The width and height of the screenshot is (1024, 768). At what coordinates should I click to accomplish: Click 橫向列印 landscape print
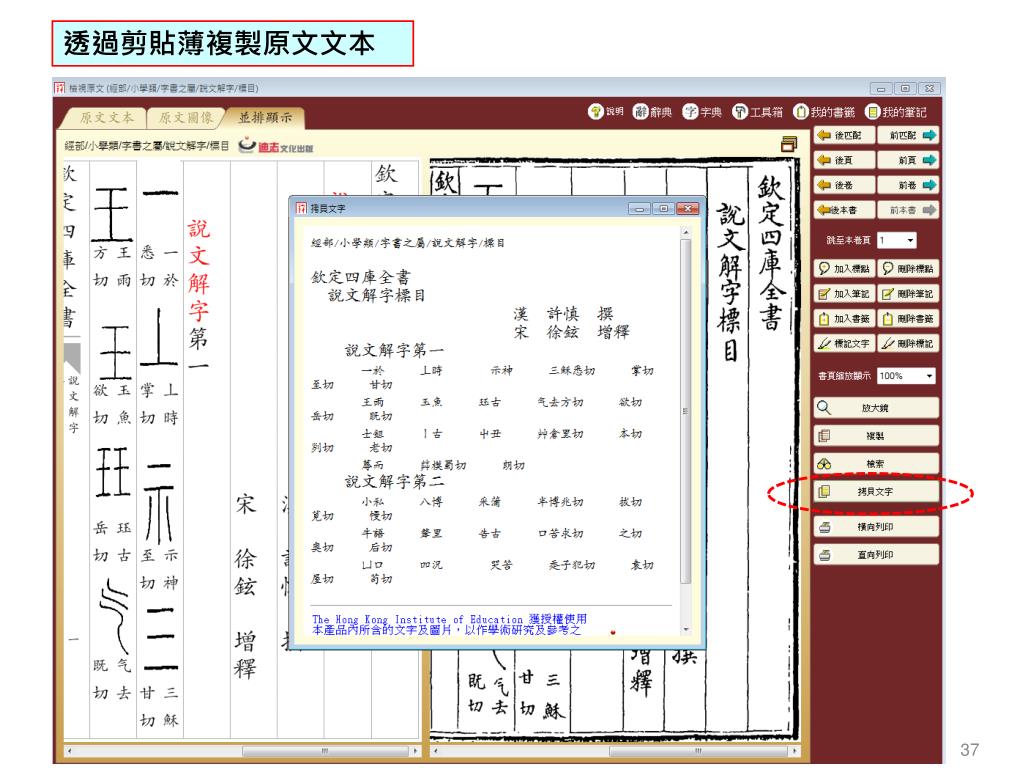tap(876, 527)
